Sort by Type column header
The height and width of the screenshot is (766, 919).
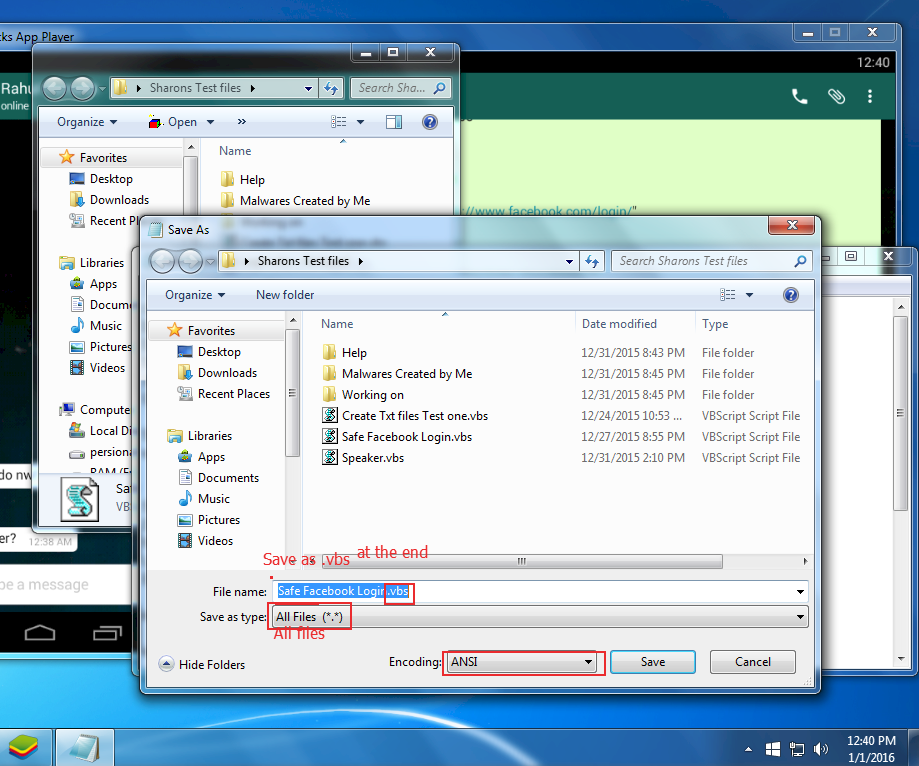[x=715, y=324]
